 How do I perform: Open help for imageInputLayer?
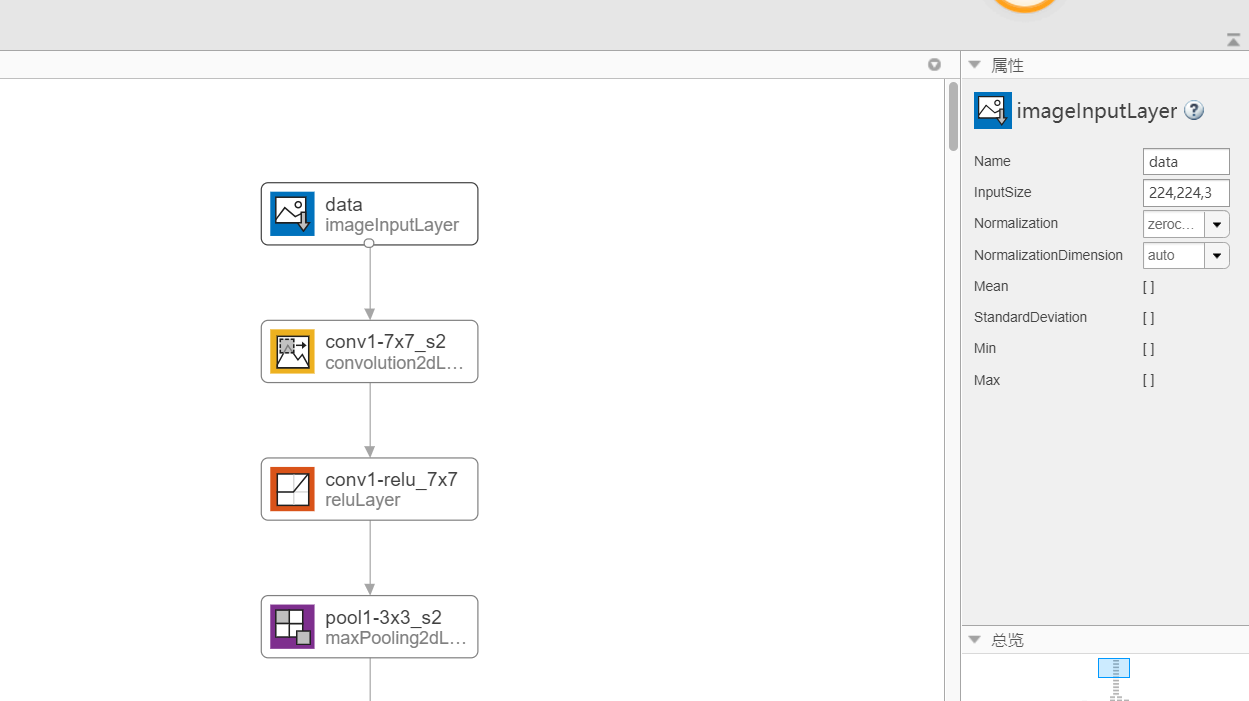coord(1194,111)
